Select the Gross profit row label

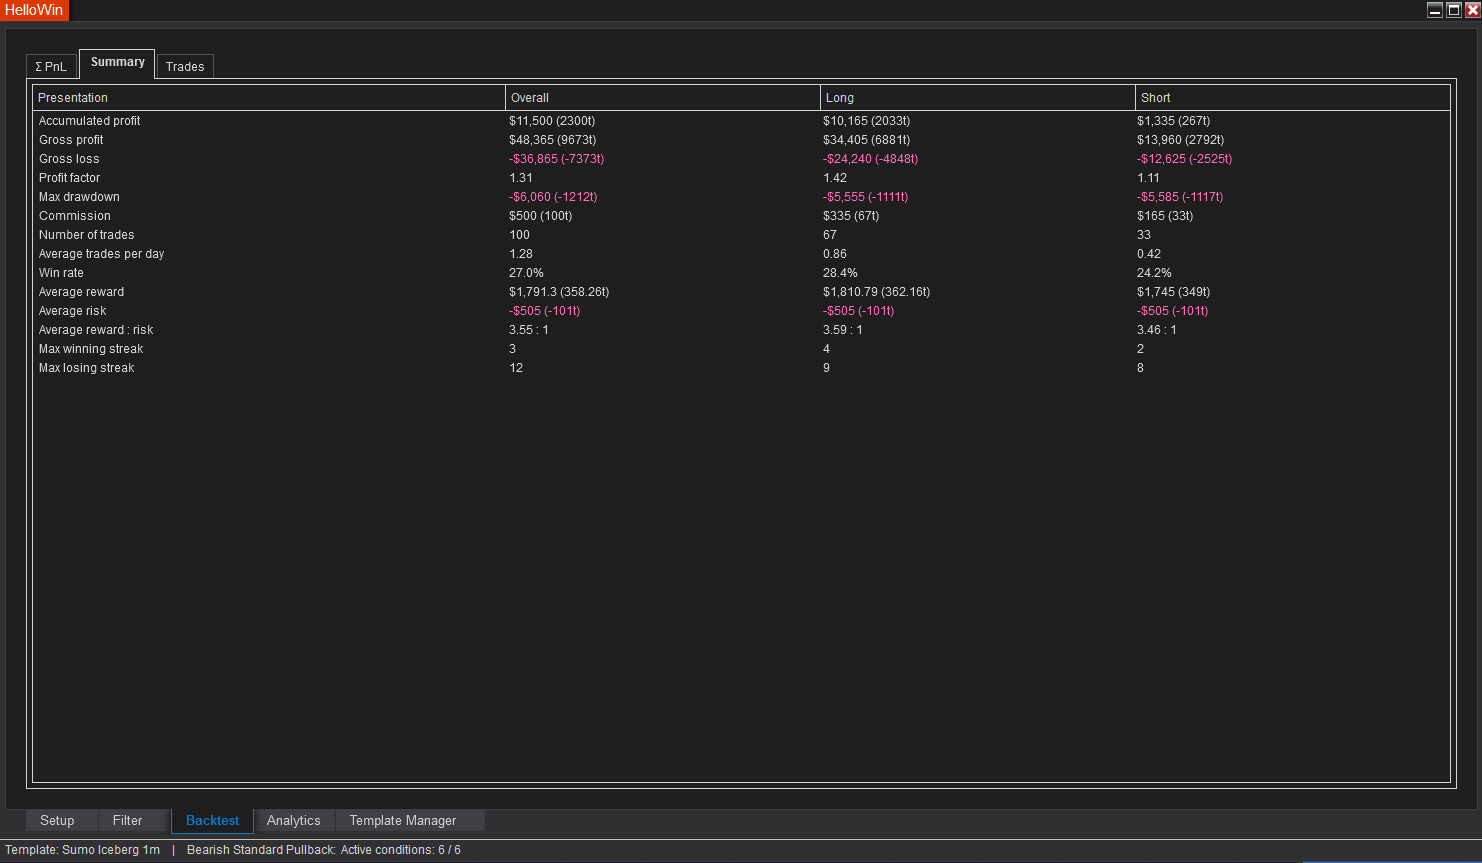[71, 140]
